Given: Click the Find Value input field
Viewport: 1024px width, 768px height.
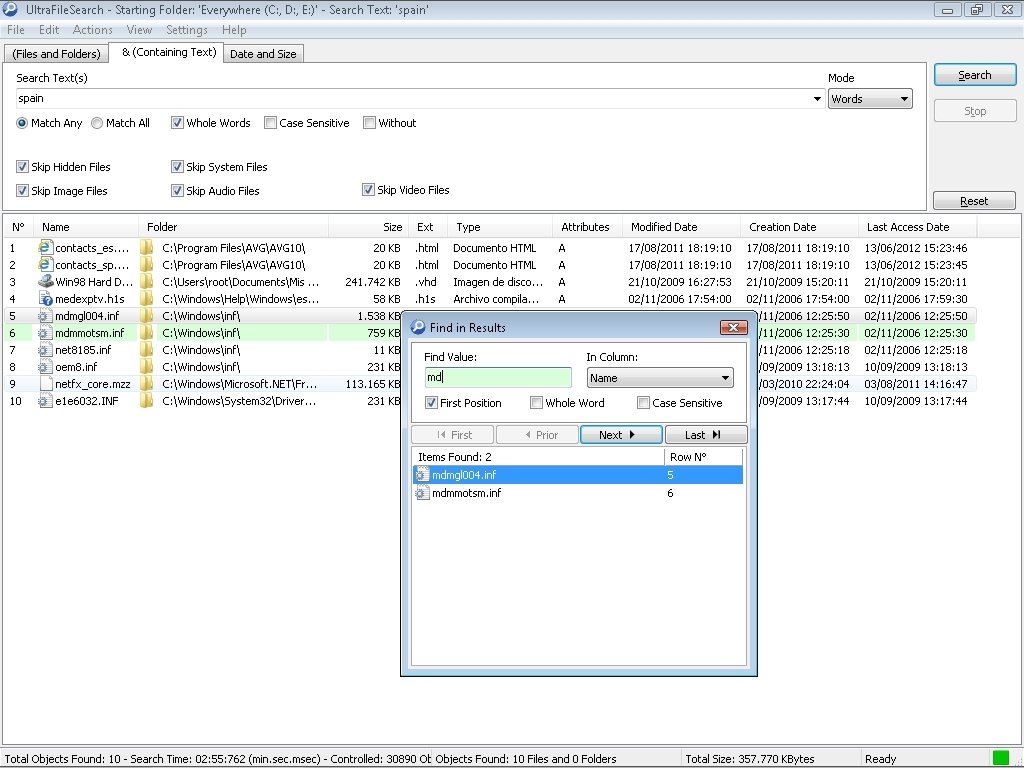Looking at the screenshot, I should 498,377.
